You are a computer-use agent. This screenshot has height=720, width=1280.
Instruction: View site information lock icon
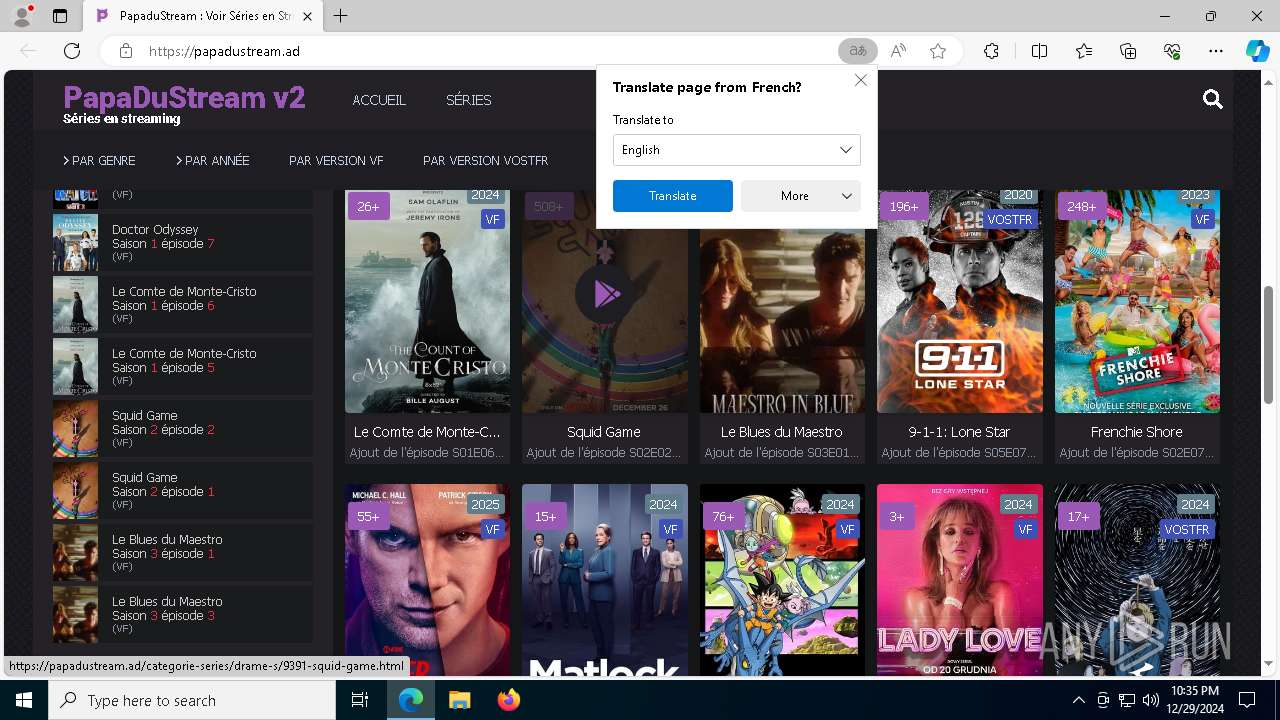pos(125,51)
